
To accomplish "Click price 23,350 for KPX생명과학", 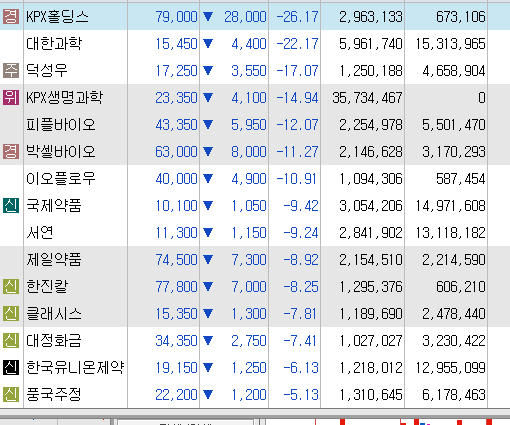I will coord(177,98).
